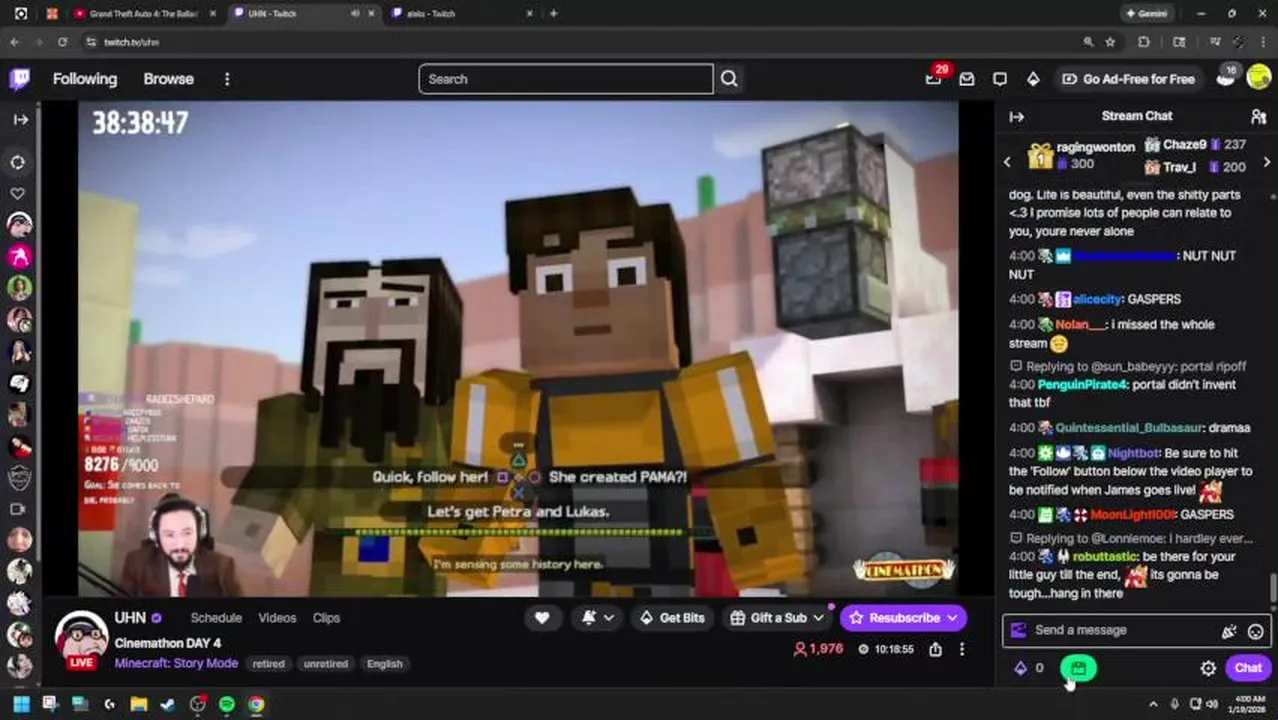Open the UHN Clips tab
Screen dimensions: 1278x720
pyautogui.click(x=326, y=618)
